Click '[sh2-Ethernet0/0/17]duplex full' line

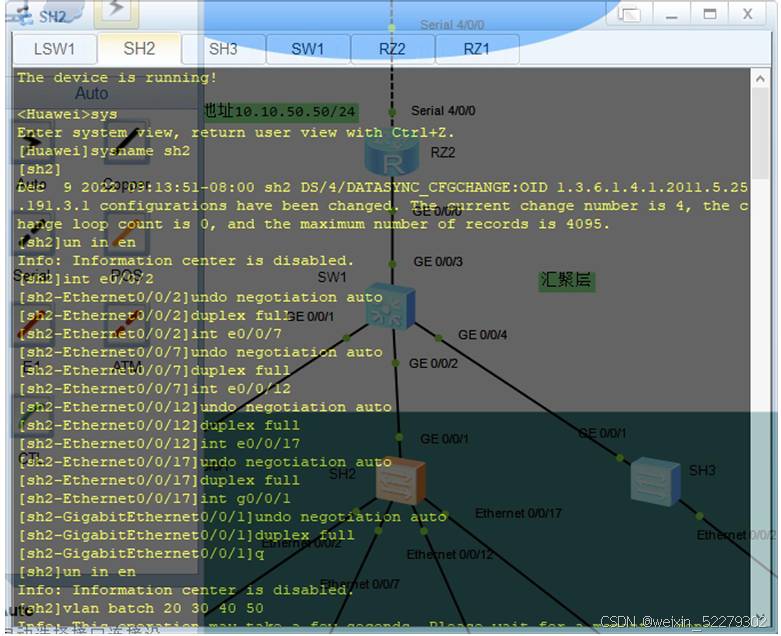point(158,480)
